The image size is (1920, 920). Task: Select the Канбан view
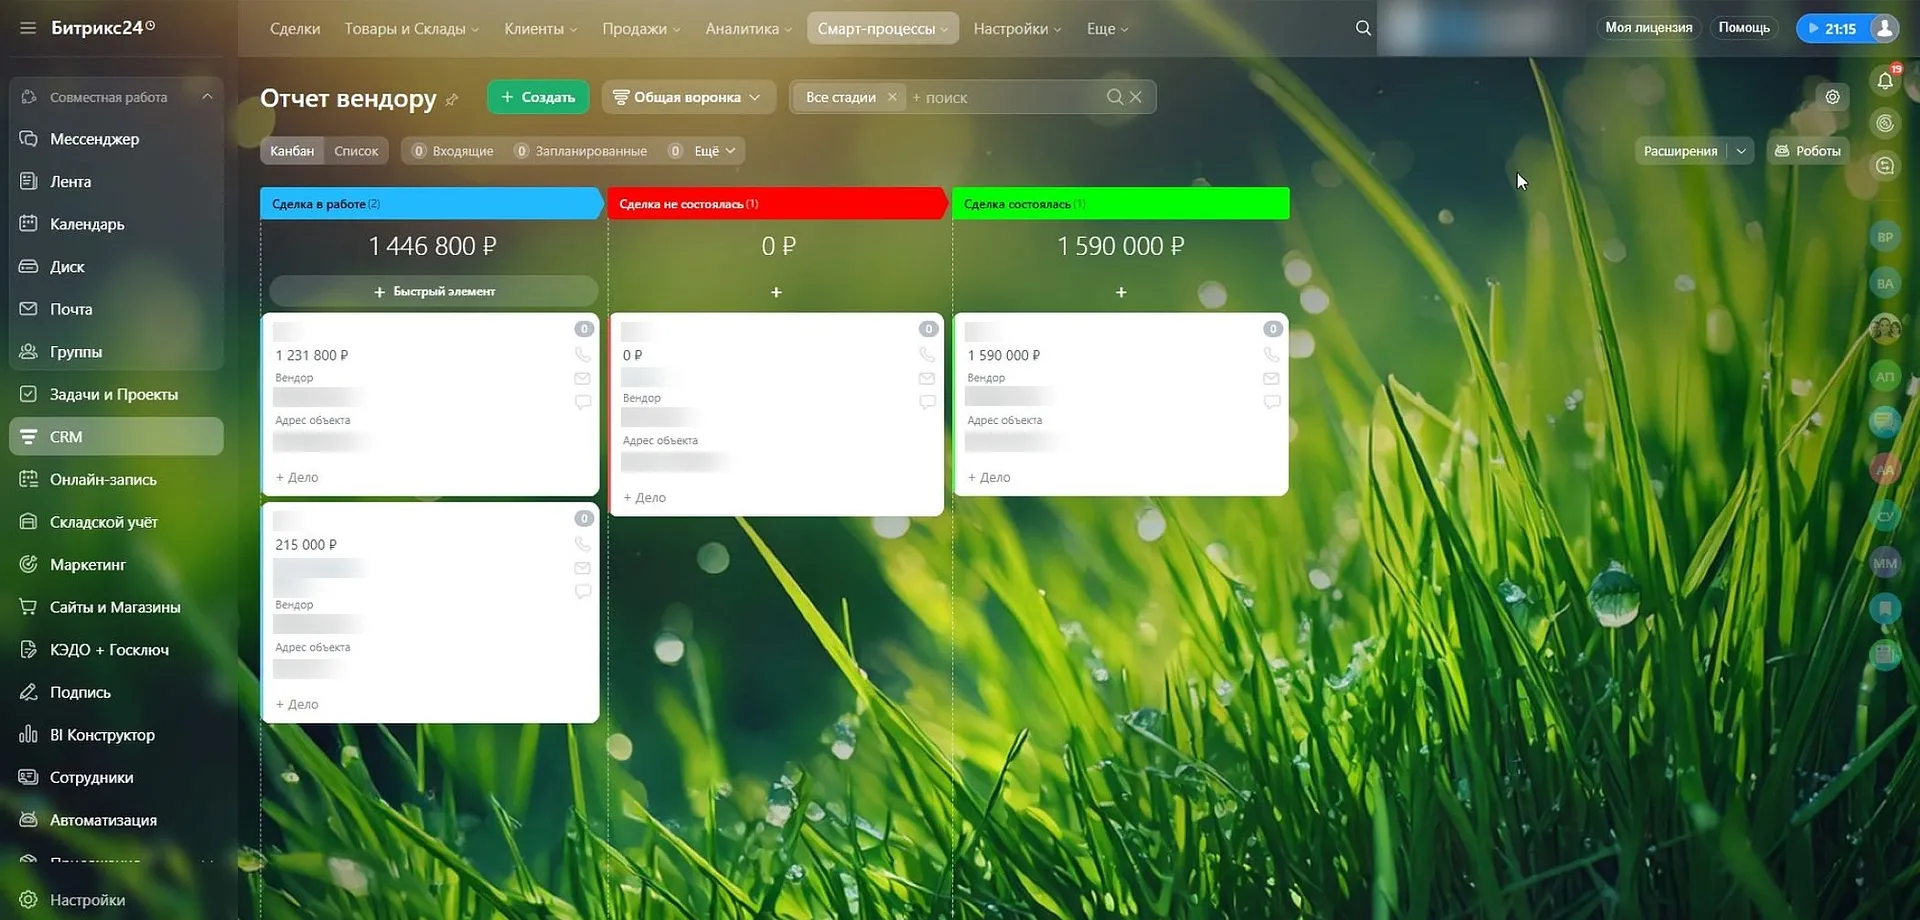pyautogui.click(x=292, y=151)
